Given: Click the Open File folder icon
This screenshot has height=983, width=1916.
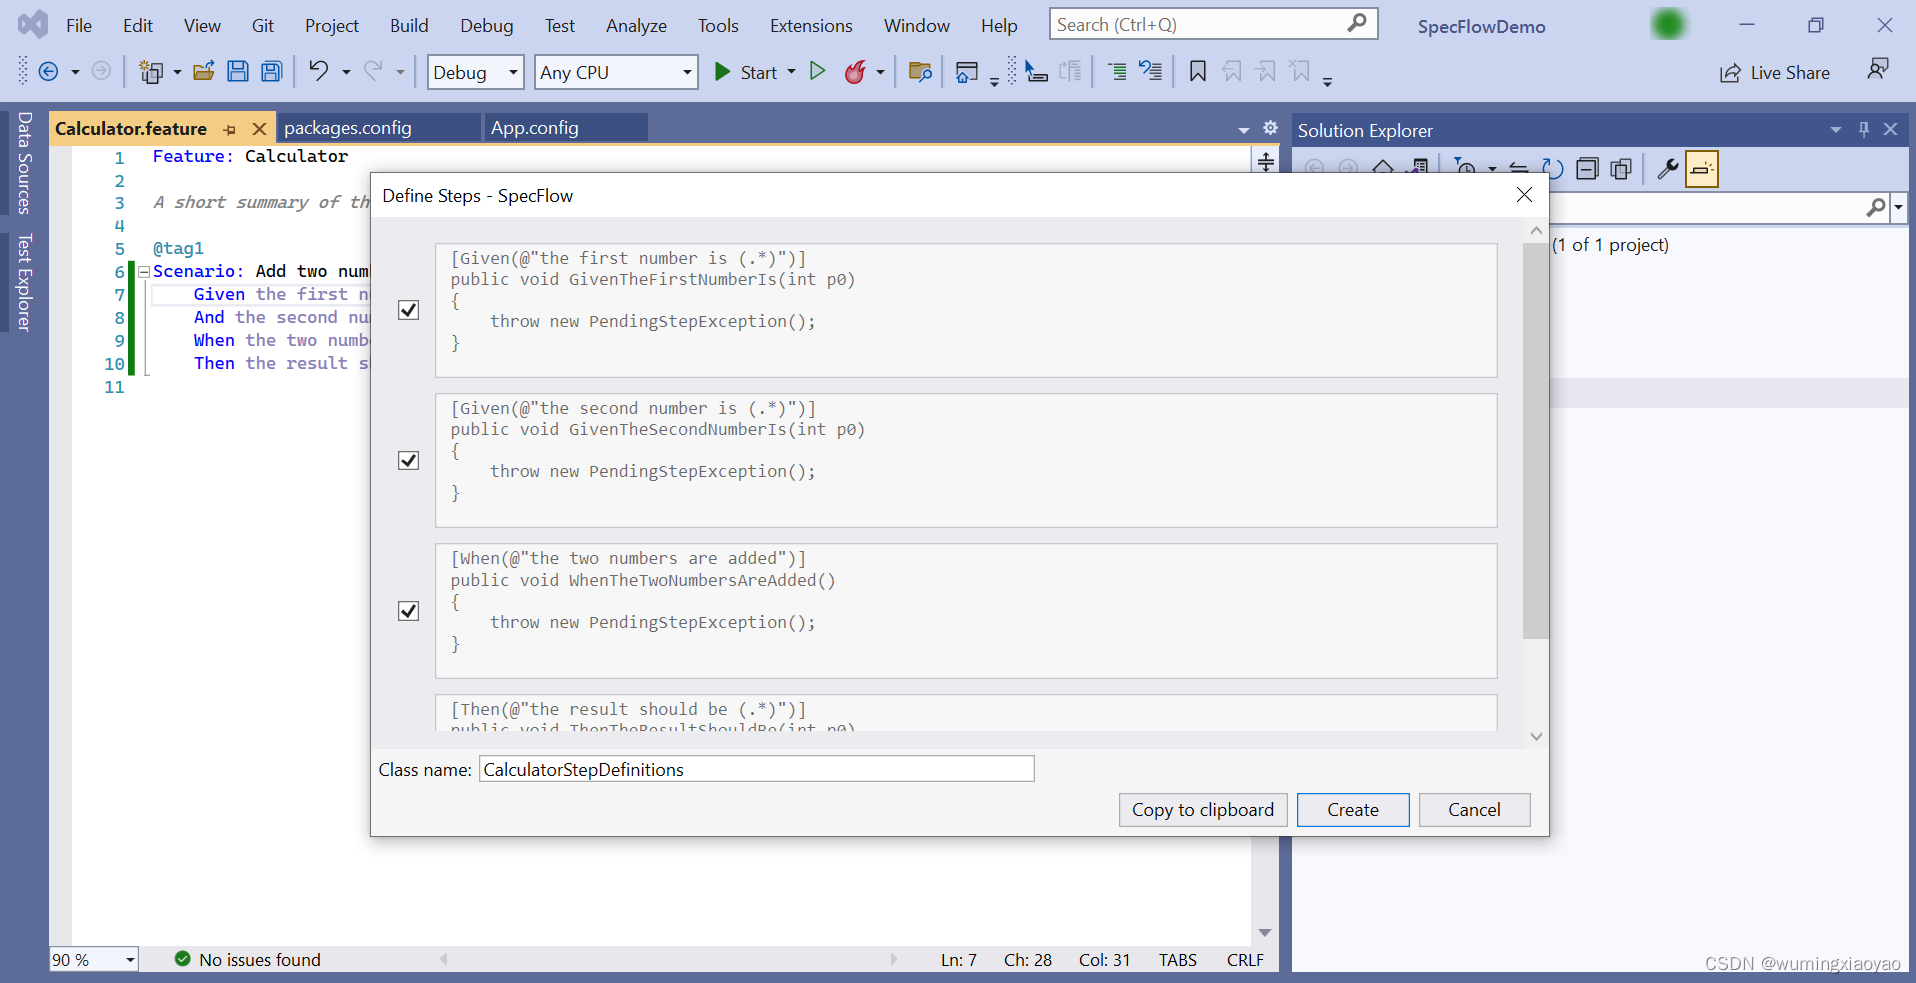Looking at the screenshot, I should [x=204, y=71].
